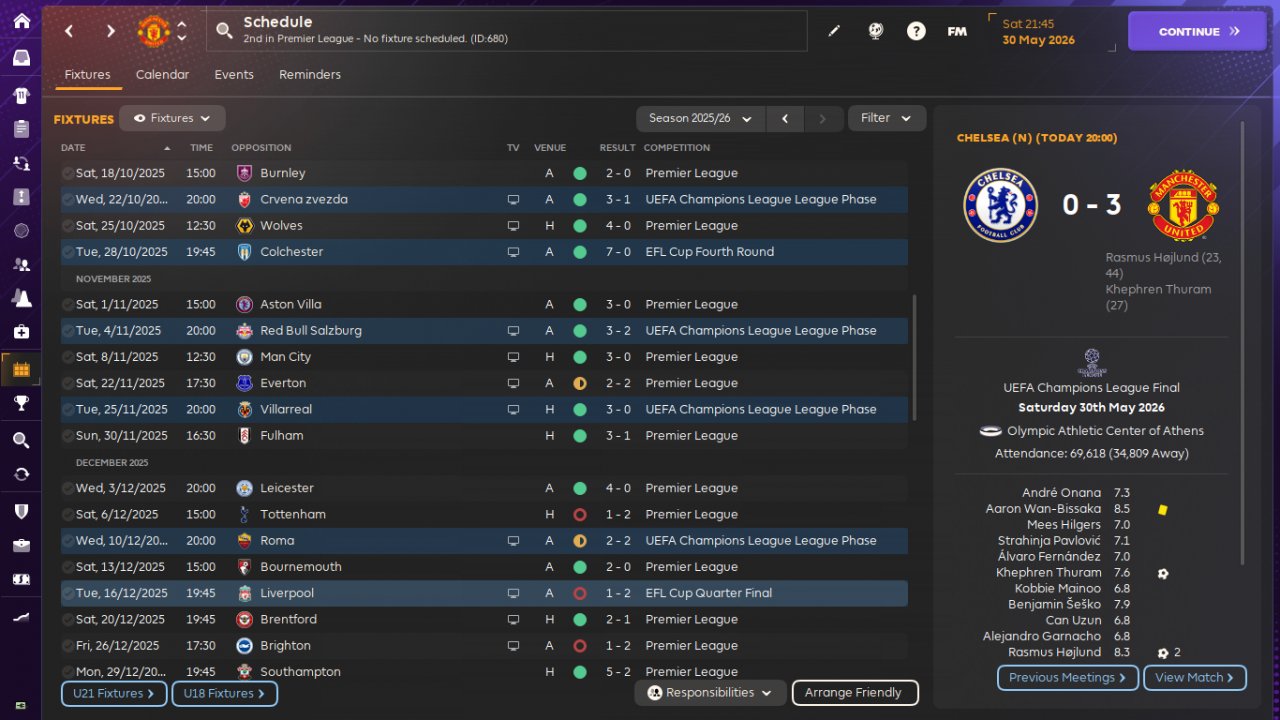Open the Fixtures view dropdown
Image resolution: width=1280 pixels, height=720 pixels.
(x=172, y=118)
